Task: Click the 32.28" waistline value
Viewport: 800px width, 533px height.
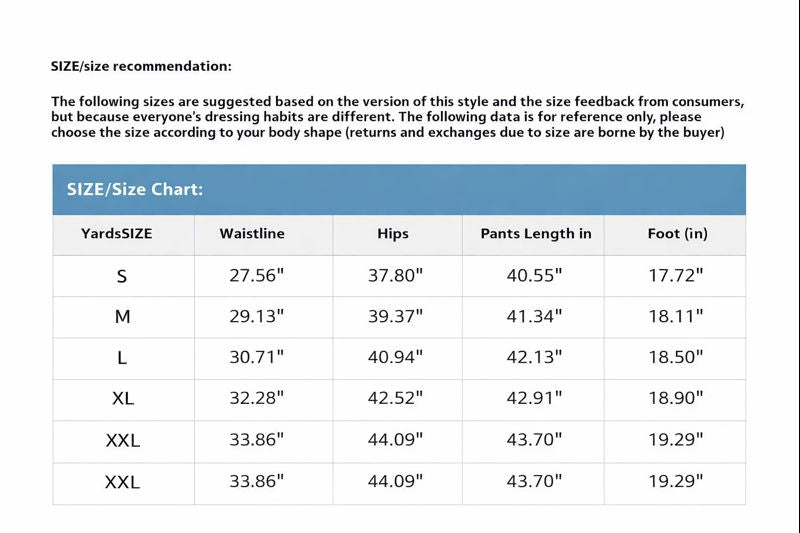Action: click(x=257, y=398)
